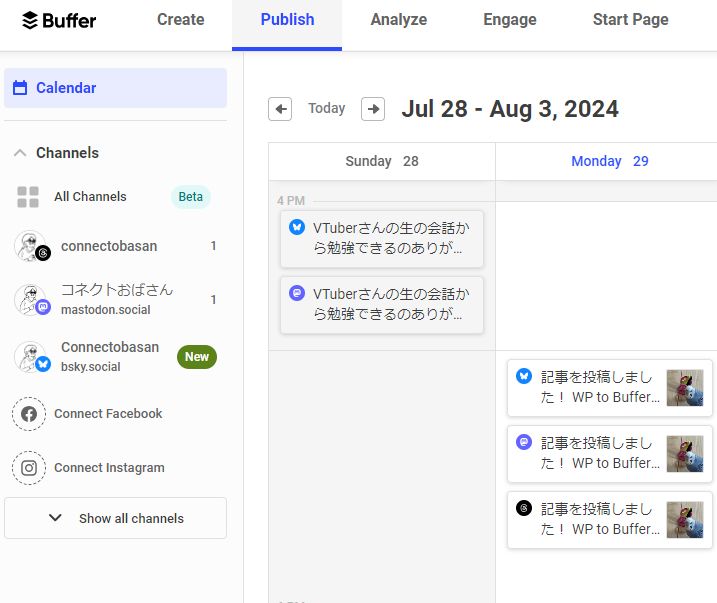Viewport: 717px width, 603px height.
Task: Click the Calendar icon in sidebar
Action: (x=20, y=87)
